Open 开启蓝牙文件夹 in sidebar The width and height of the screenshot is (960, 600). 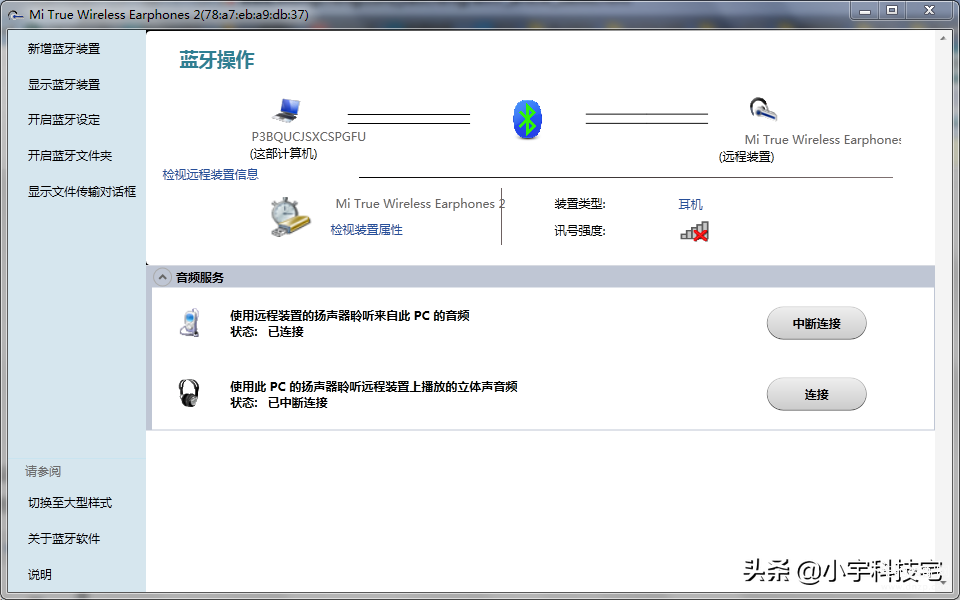pos(70,156)
